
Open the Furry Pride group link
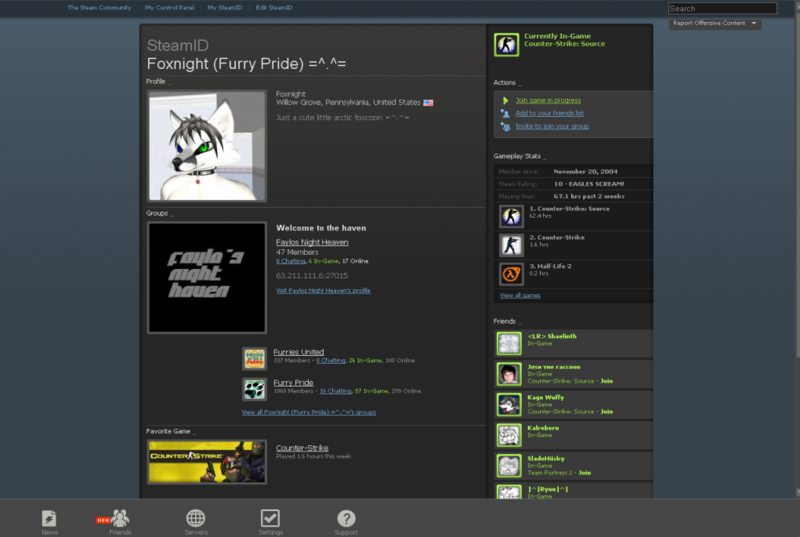click(x=293, y=382)
